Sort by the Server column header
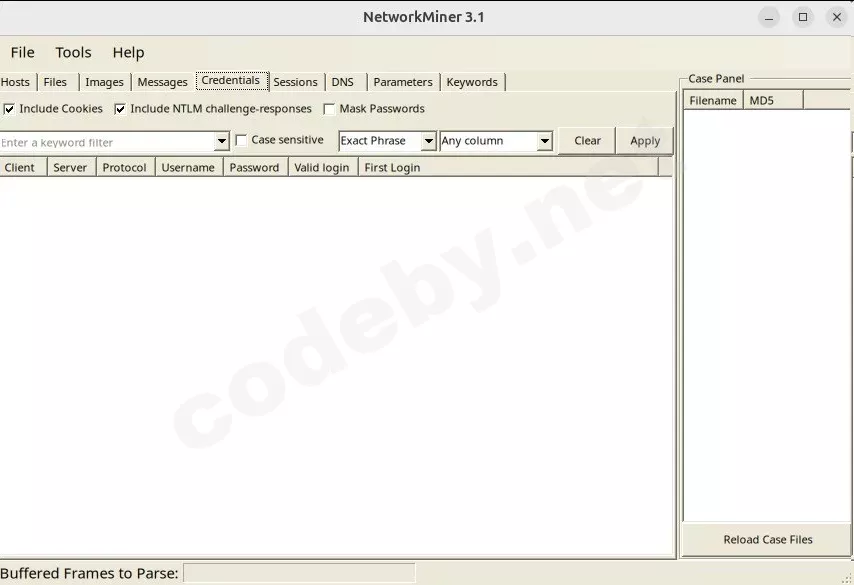This screenshot has width=854, height=585. [x=71, y=167]
